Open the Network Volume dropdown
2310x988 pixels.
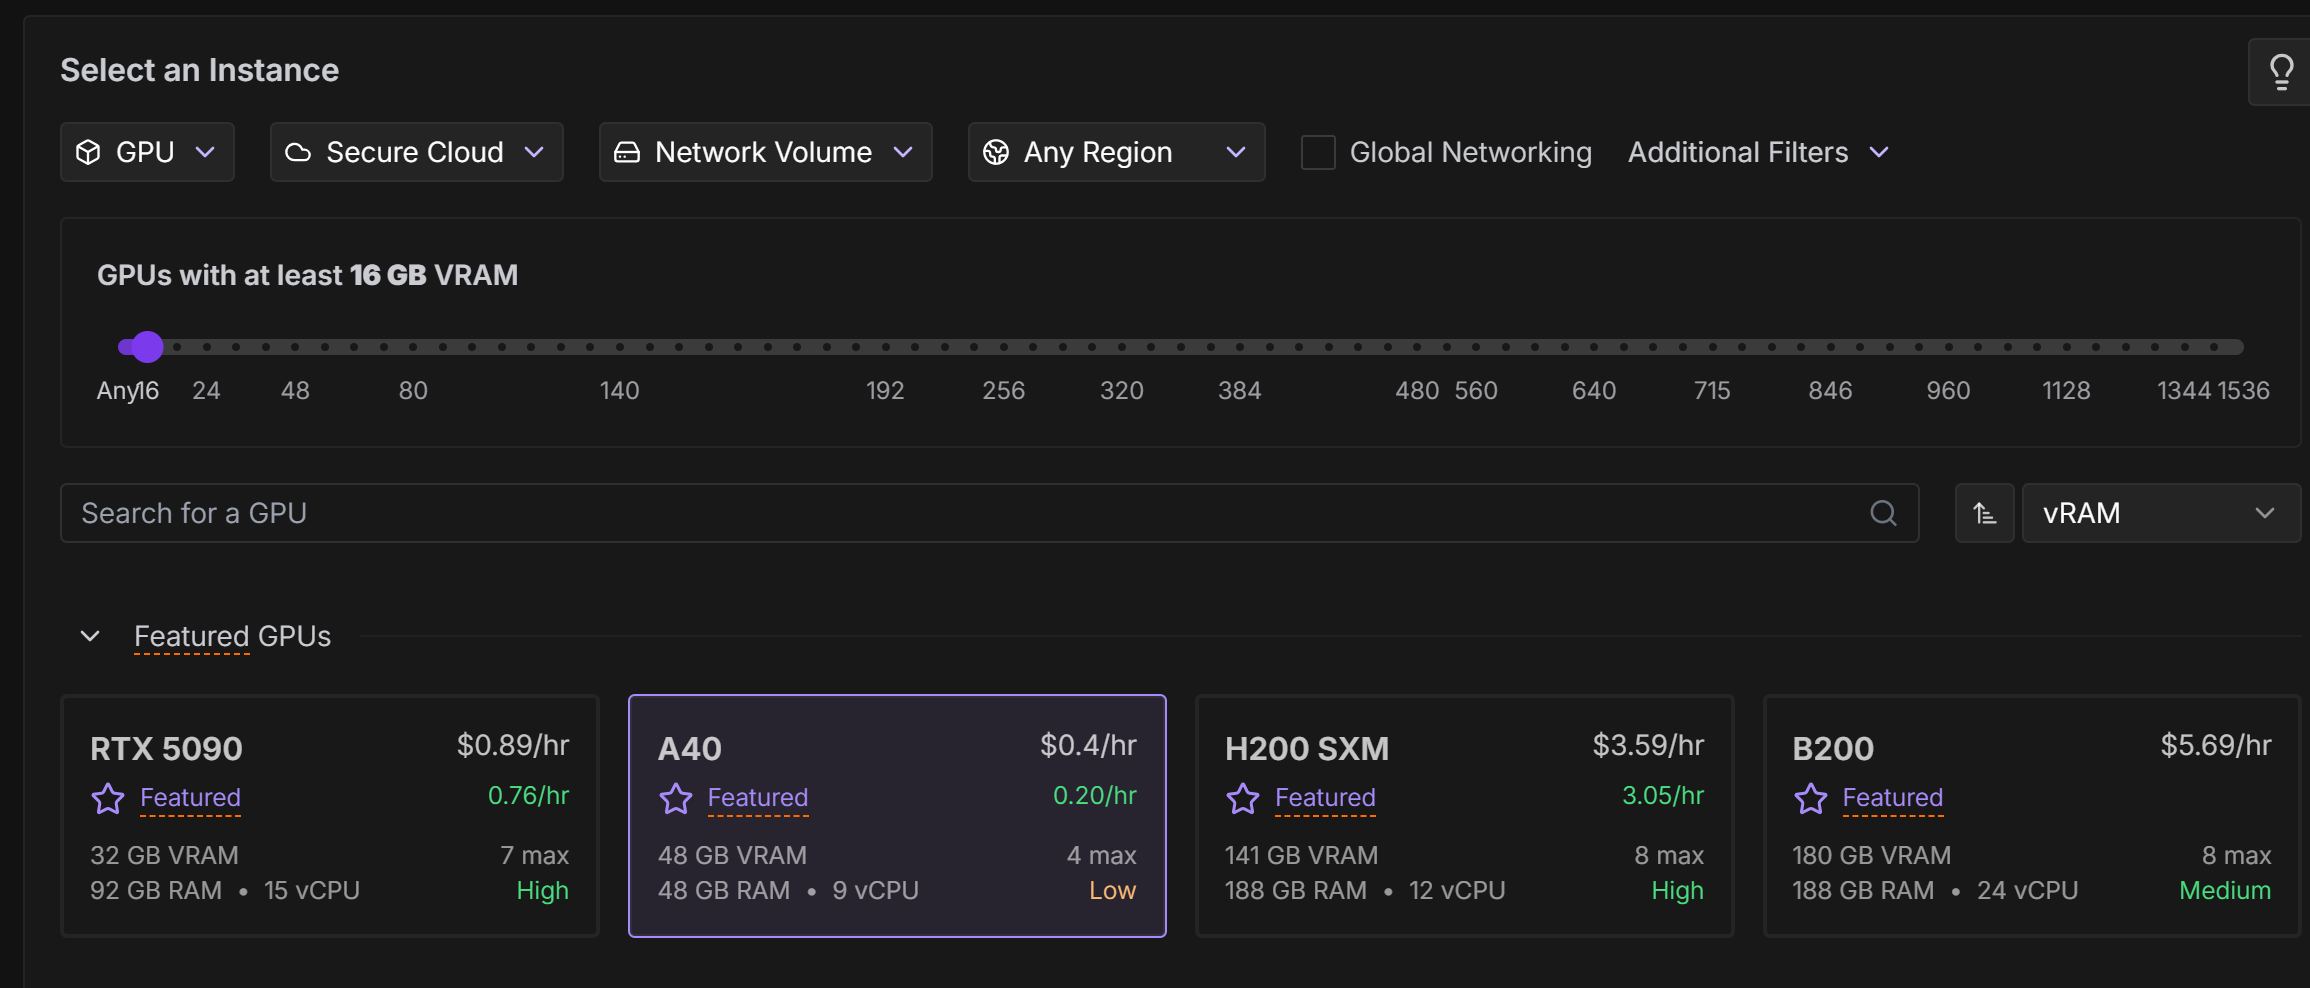click(x=765, y=152)
